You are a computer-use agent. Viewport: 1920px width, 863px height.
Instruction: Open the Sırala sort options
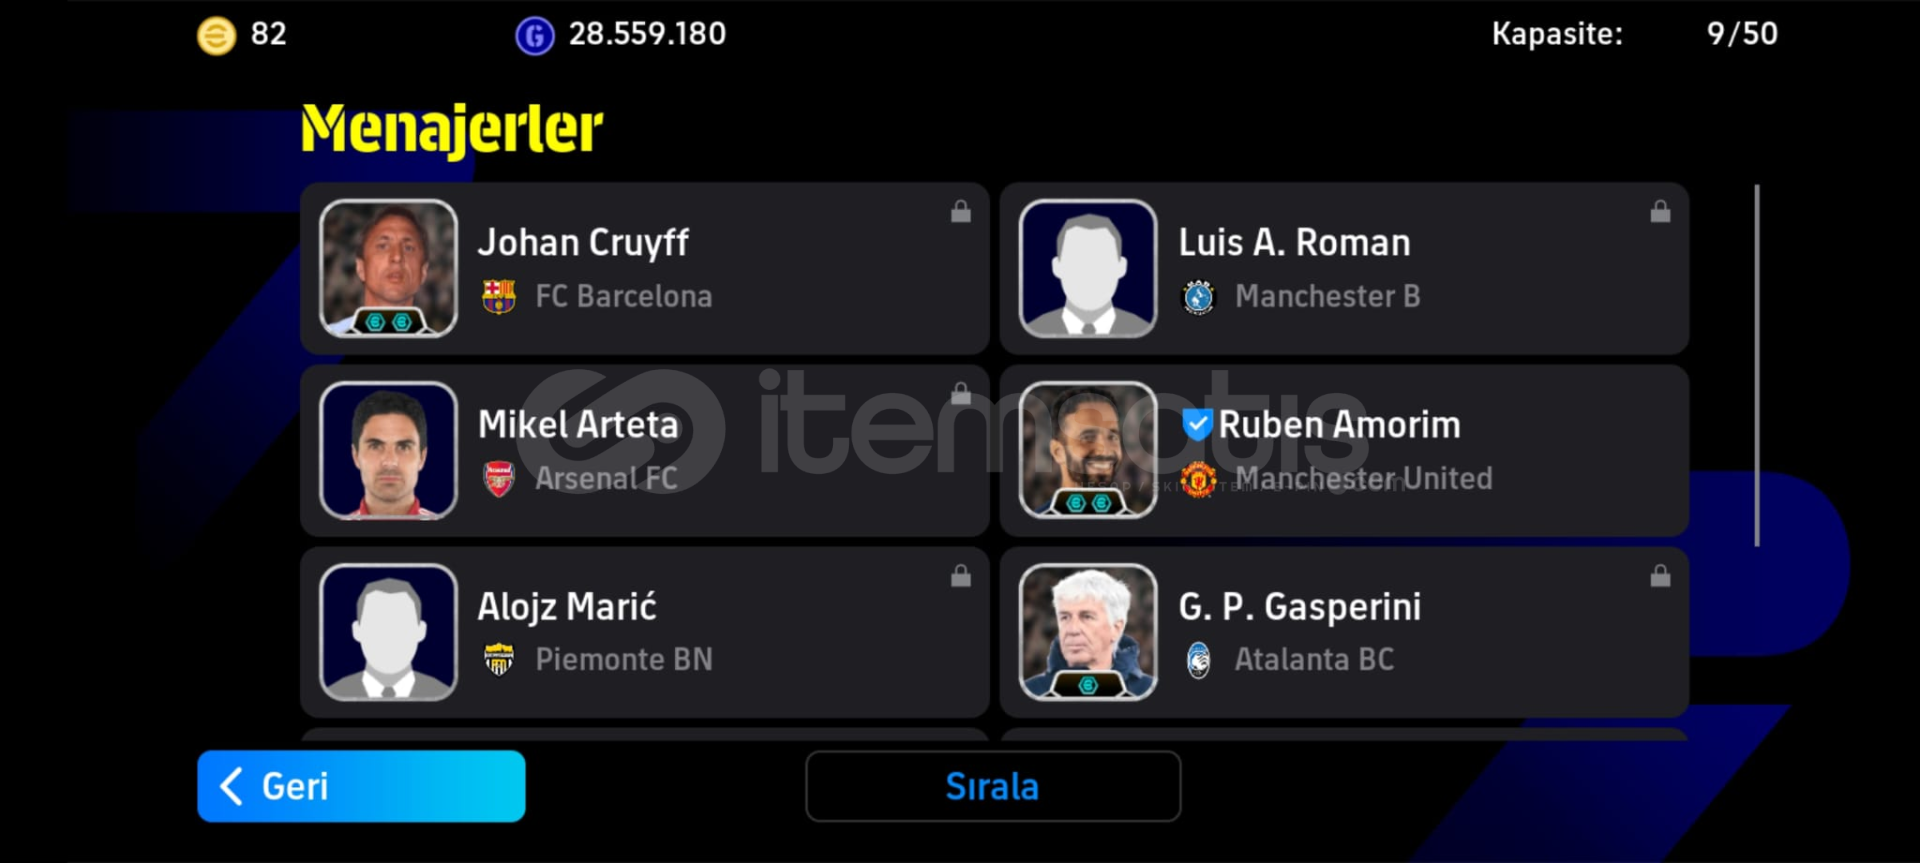[993, 787]
